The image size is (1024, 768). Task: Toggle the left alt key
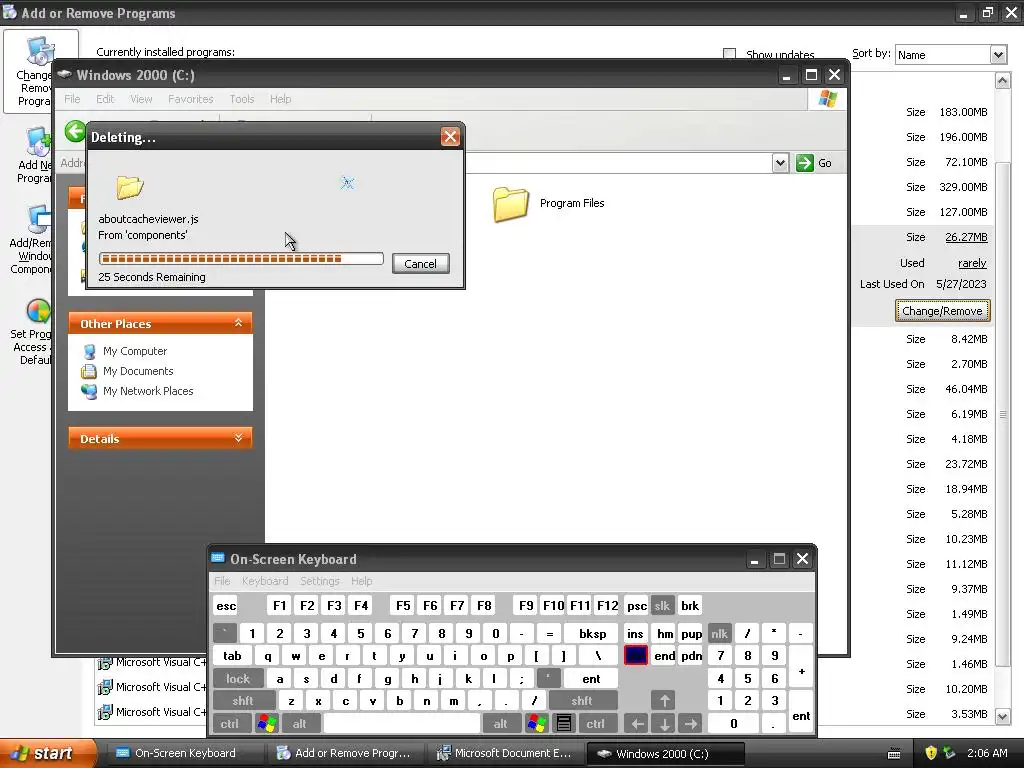click(x=299, y=724)
